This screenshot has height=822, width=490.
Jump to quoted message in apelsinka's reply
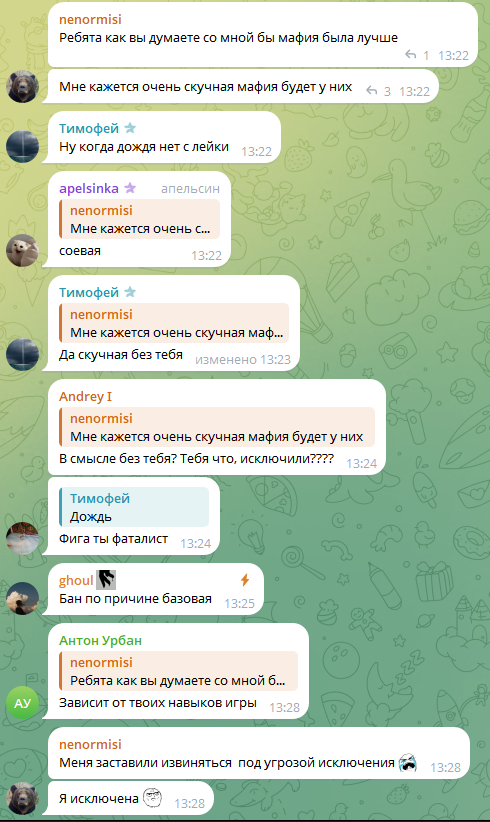coord(139,219)
